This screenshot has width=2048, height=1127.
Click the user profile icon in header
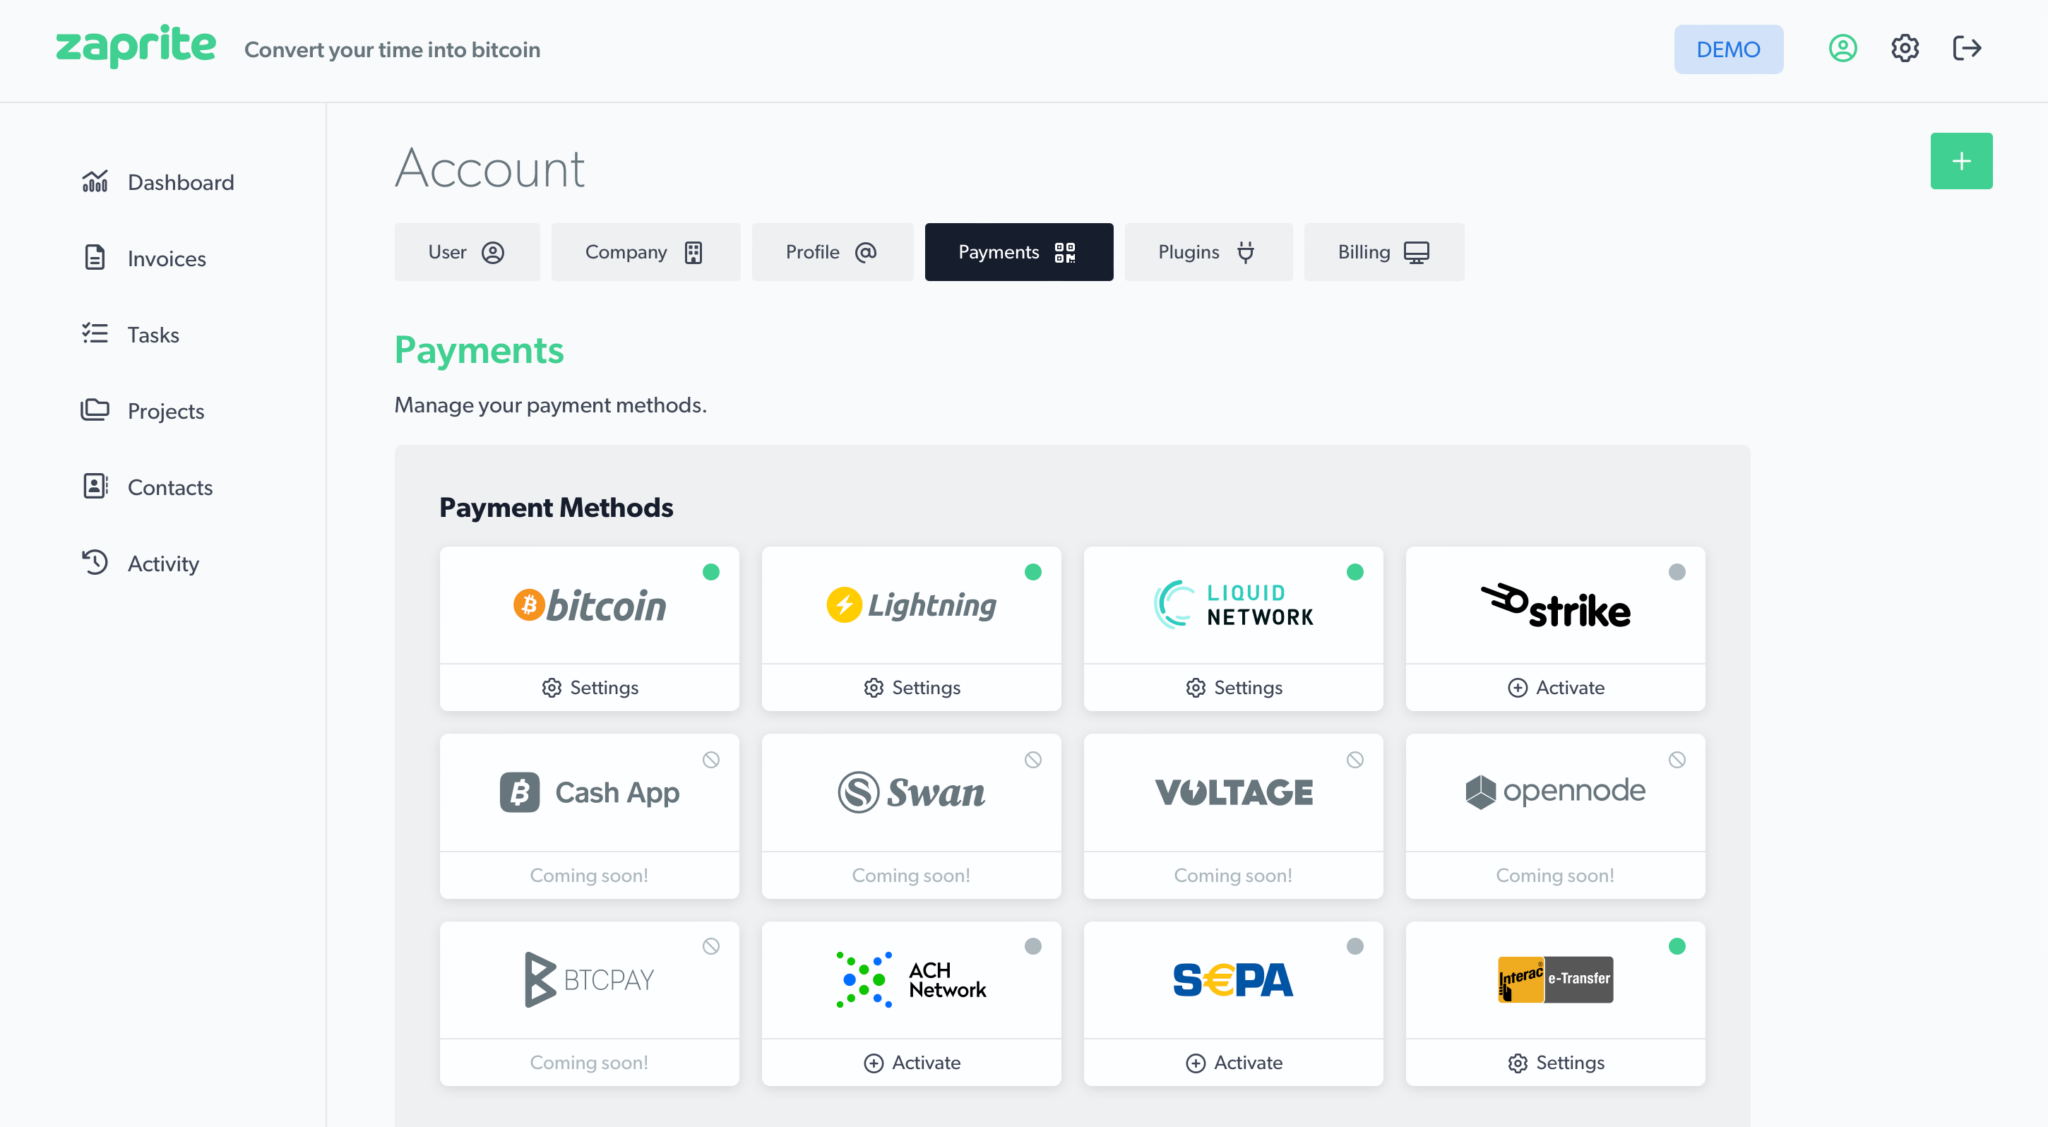point(1842,48)
